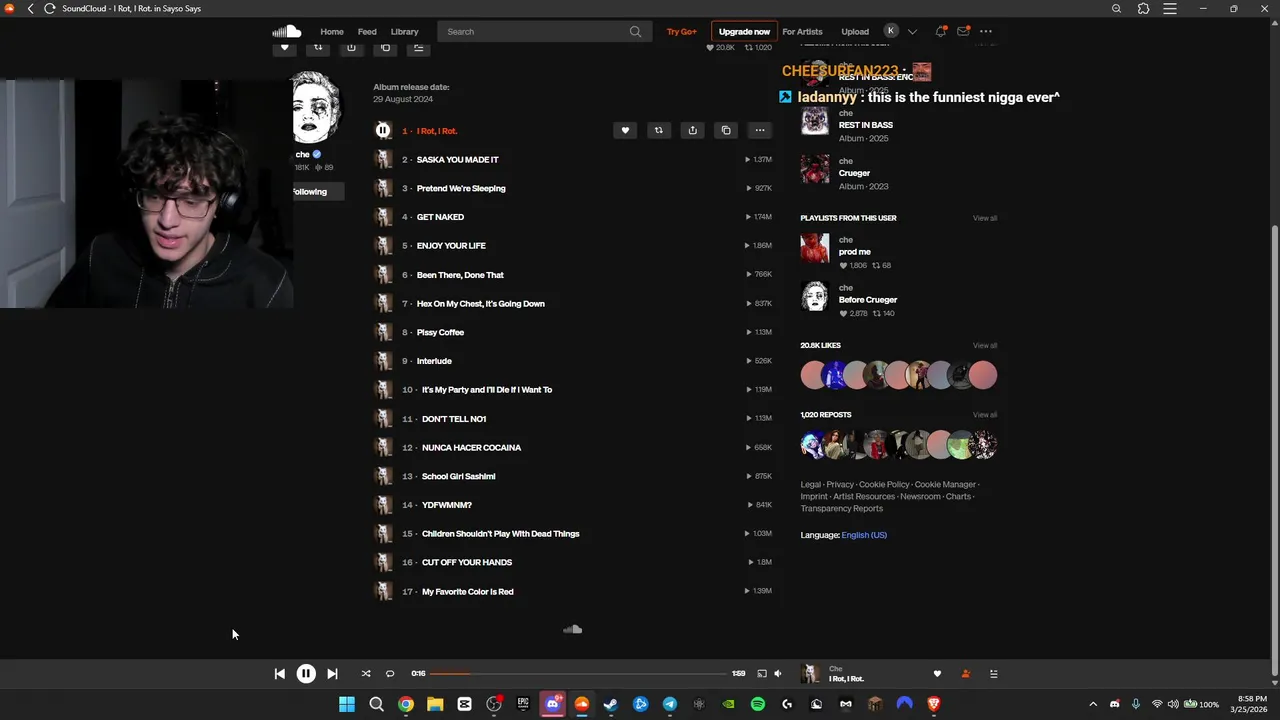Click the browser zoom magnifier icon
Image resolution: width=1280 pixels, height=720 pixels.
click(x=1117, y=8)
